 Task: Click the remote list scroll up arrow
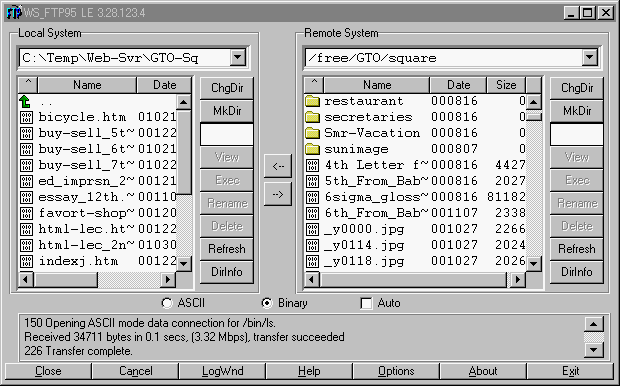point(533,102)
